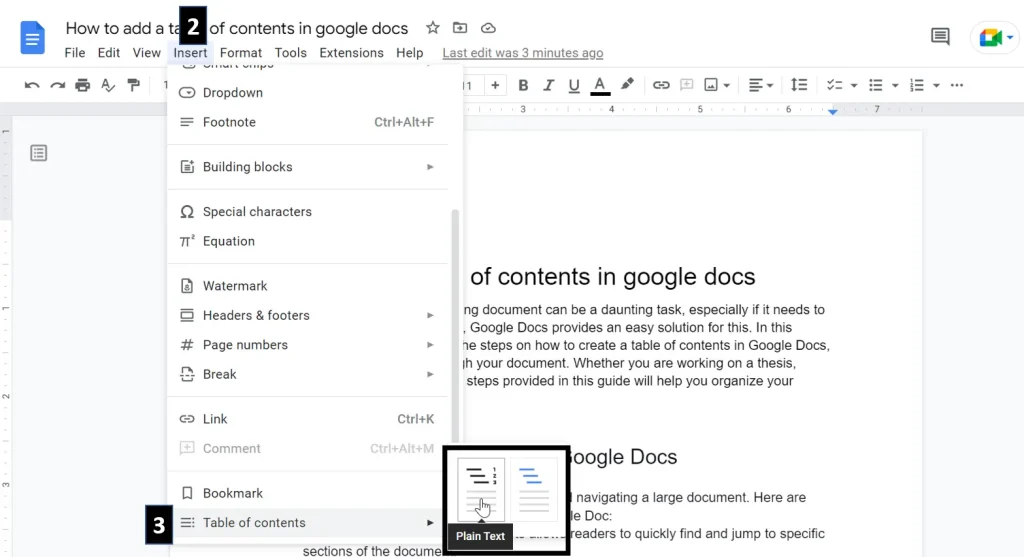Open the Google Docs home icon
Viewport: 1024px width, 557px height.
pos(32,37)
